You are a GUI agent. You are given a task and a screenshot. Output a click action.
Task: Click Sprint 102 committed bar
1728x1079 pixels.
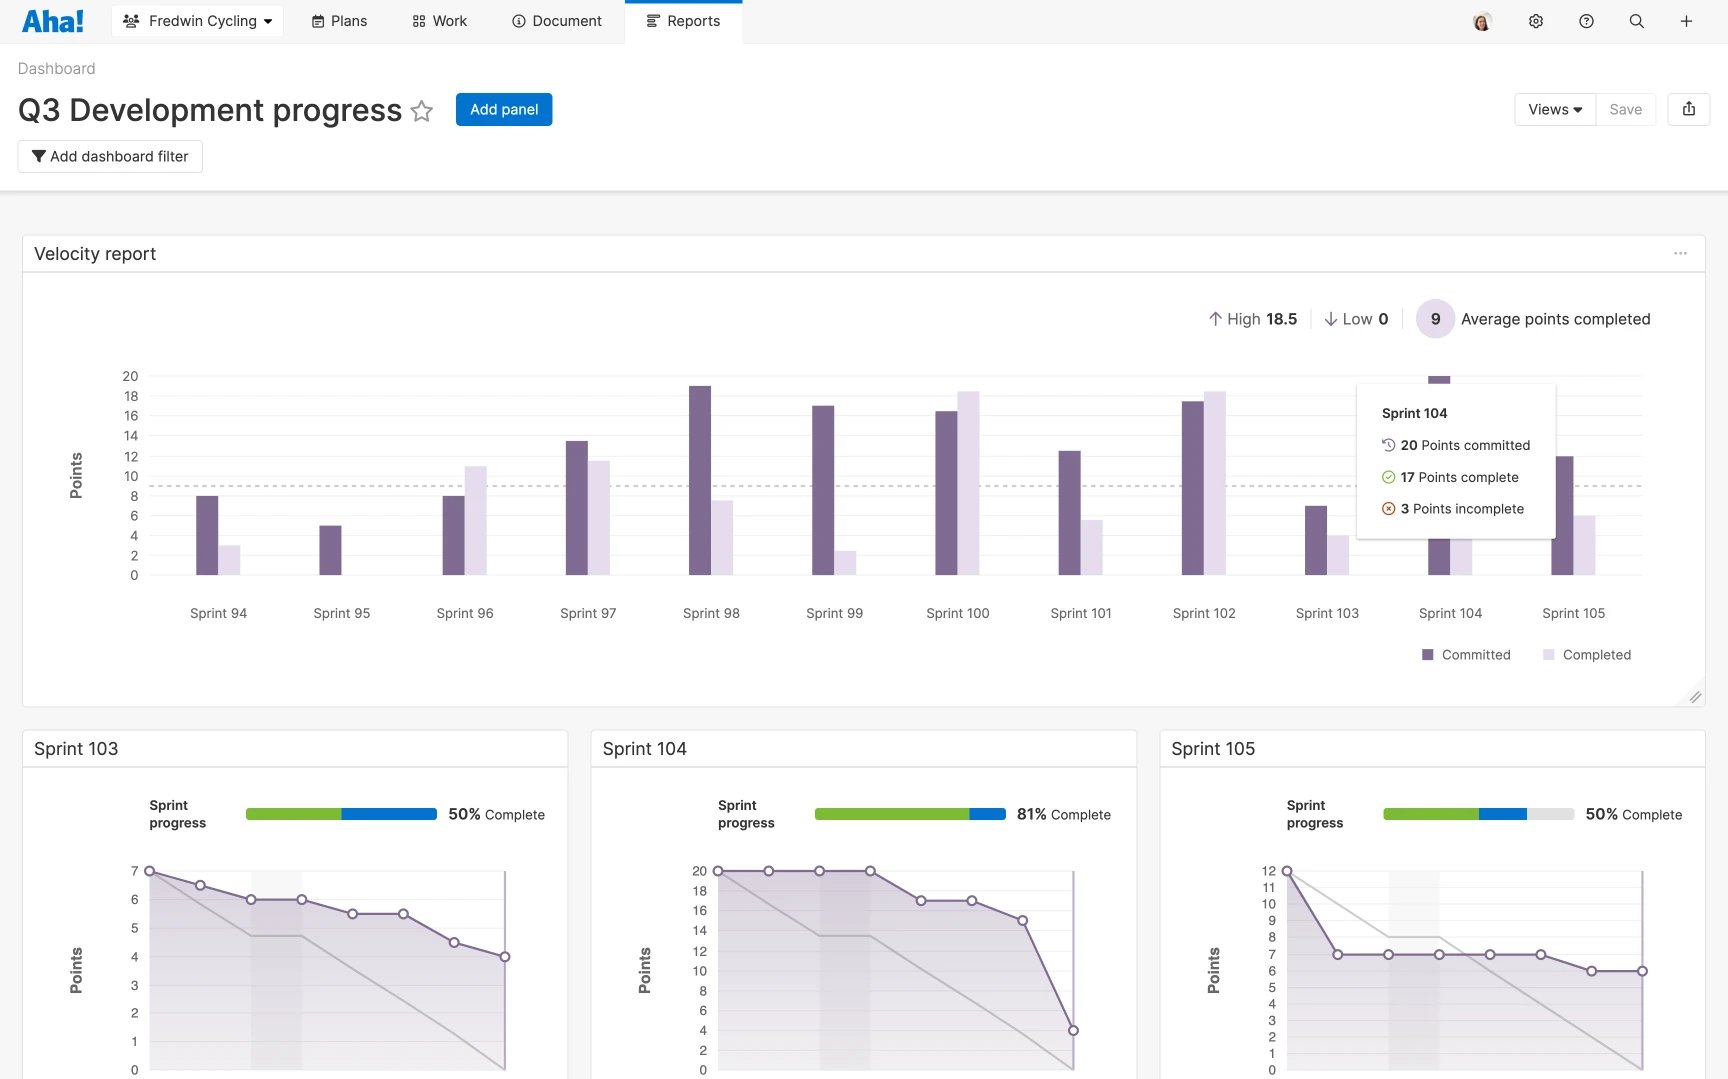coord(1193,488)
